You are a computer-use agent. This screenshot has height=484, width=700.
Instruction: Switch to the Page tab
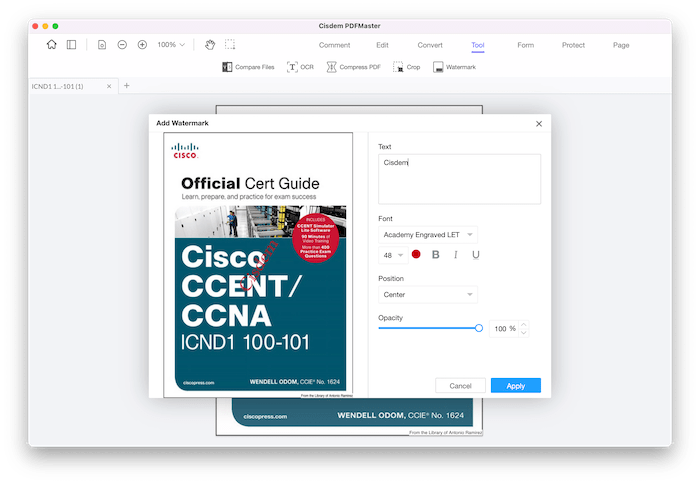pos(621,45)
